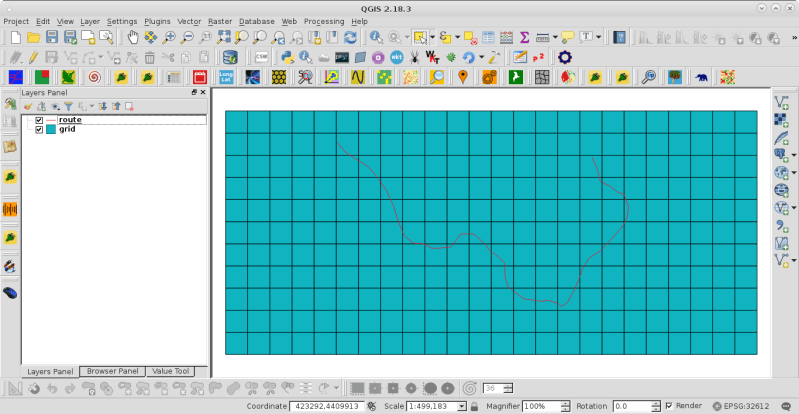Image resolution: width=799 pixels, height=414 pixels.
Task: Click the Coordinate input field
Action: point(327,406)
